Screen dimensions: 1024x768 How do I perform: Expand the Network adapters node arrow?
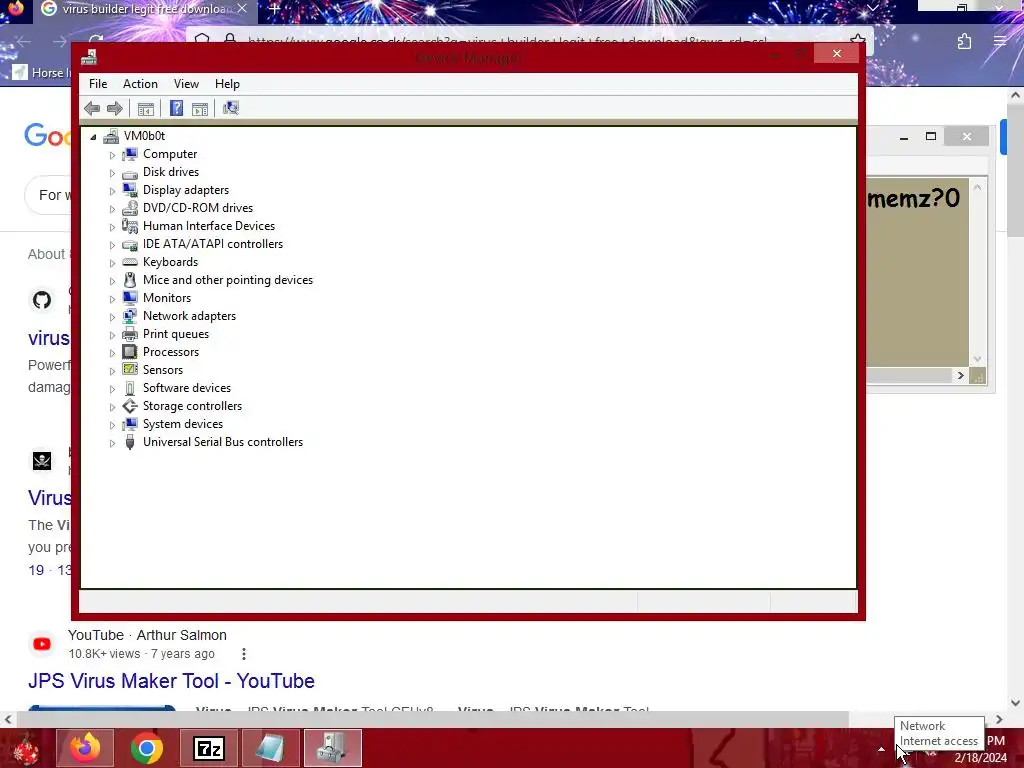click(x=112, y=317)
